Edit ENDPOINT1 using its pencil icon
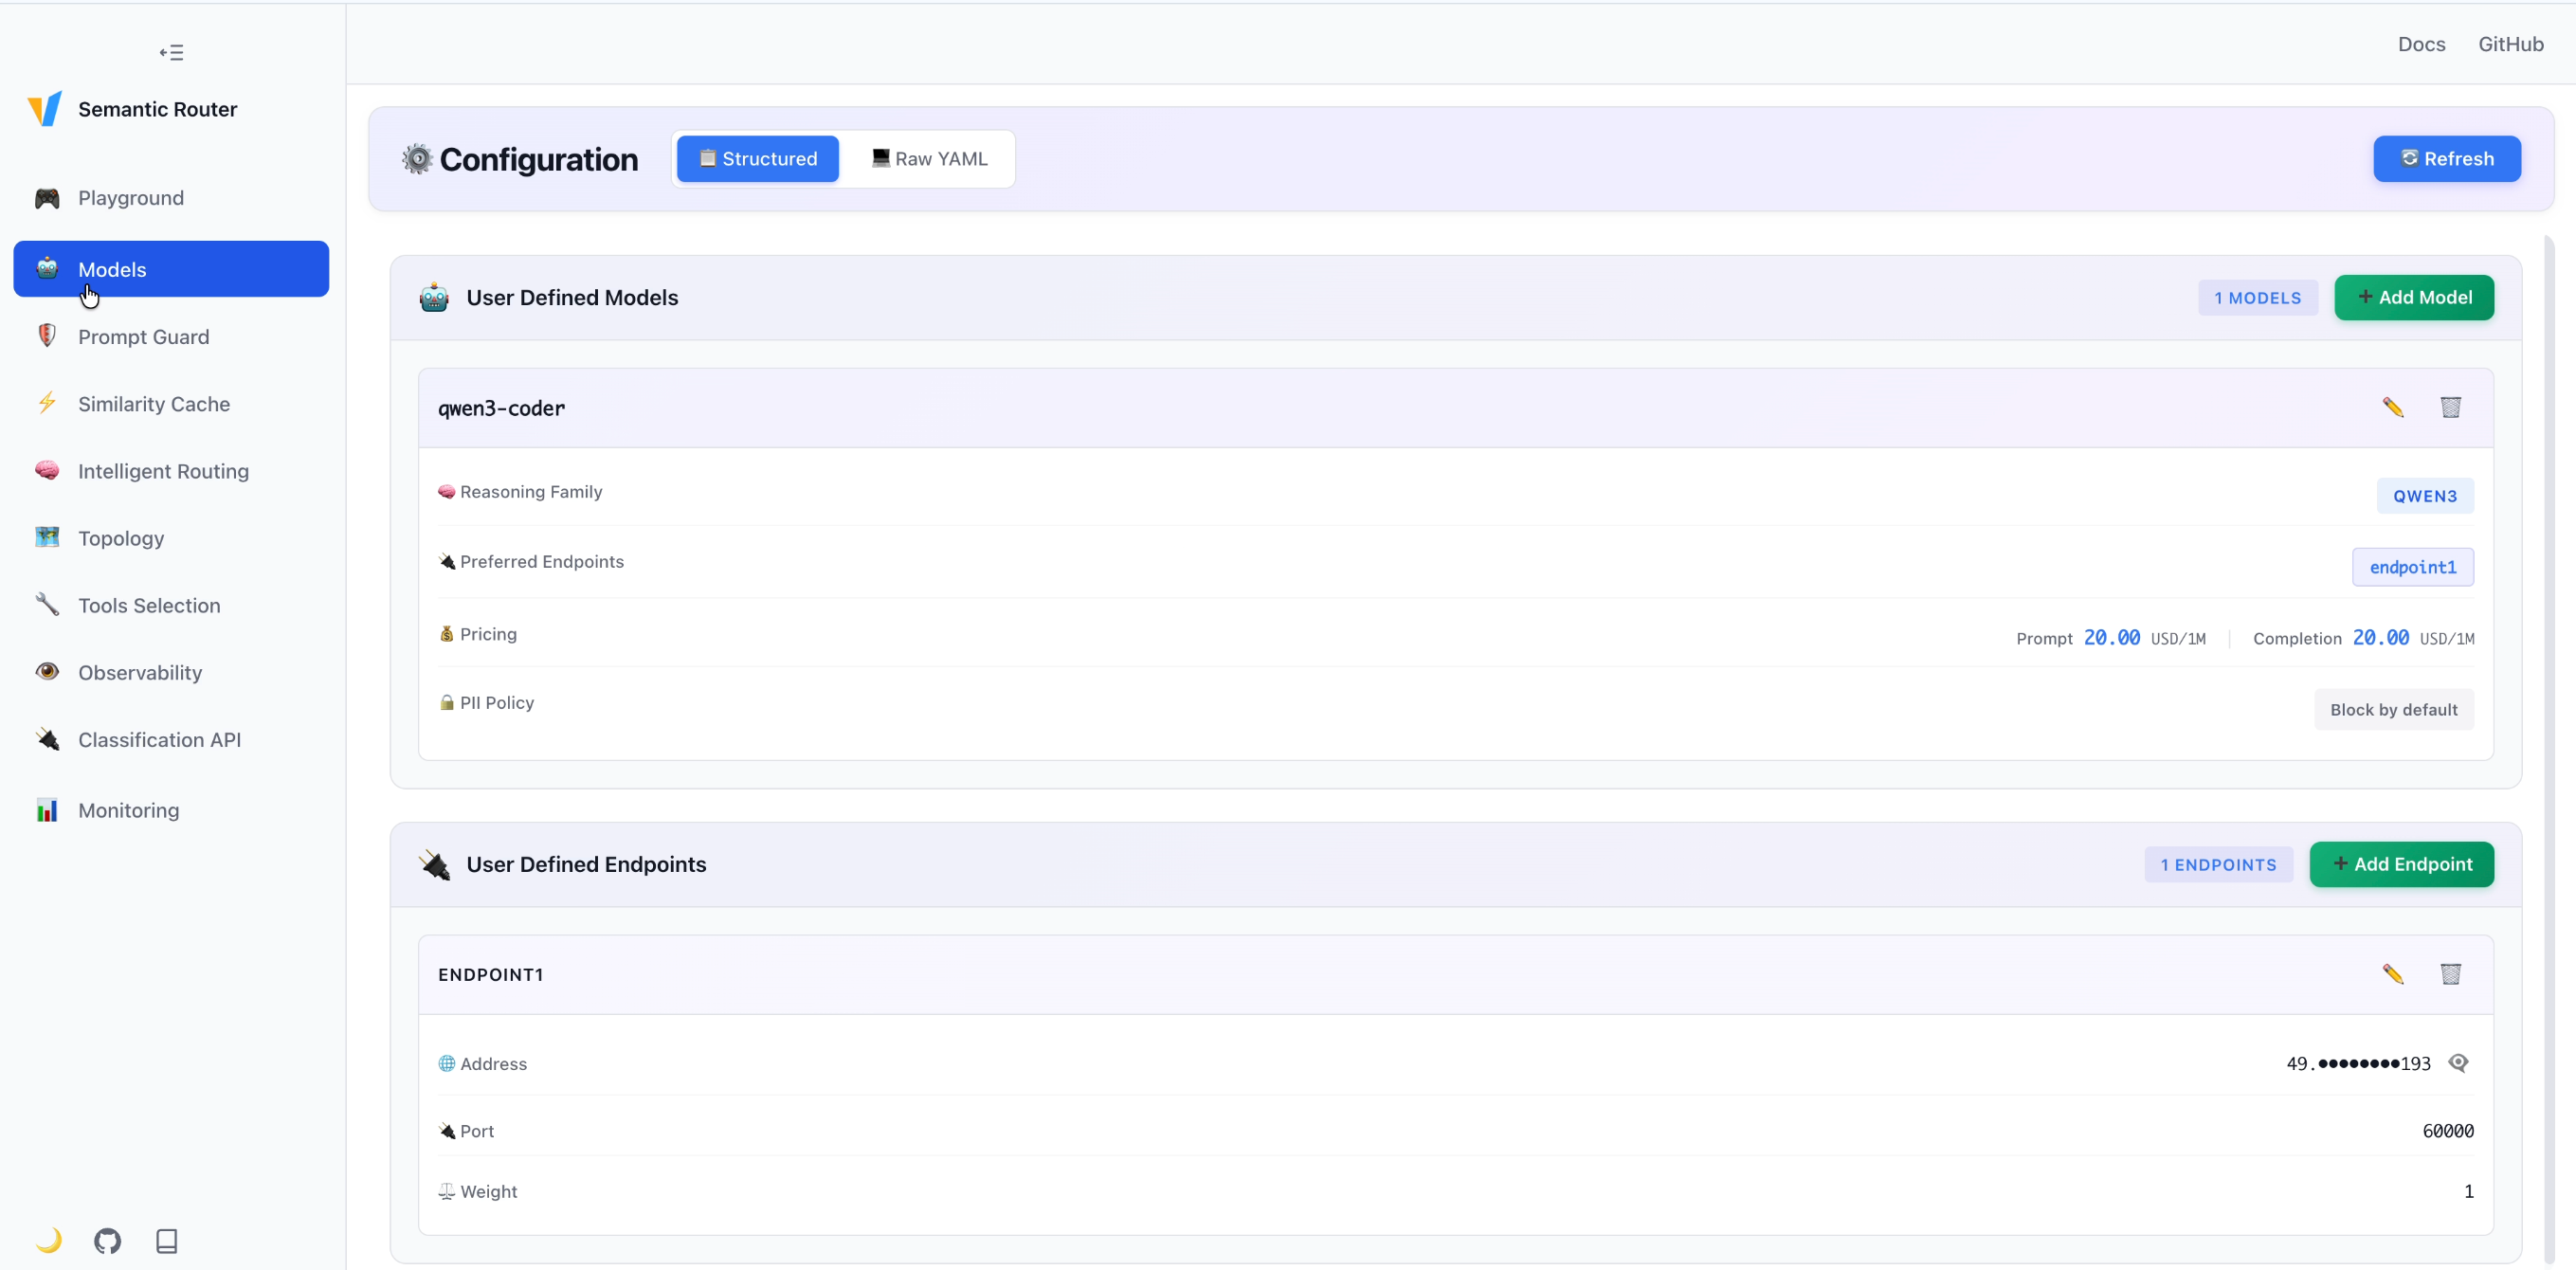Screen dimensions: 2576x1270 (x=2394, y=973)
